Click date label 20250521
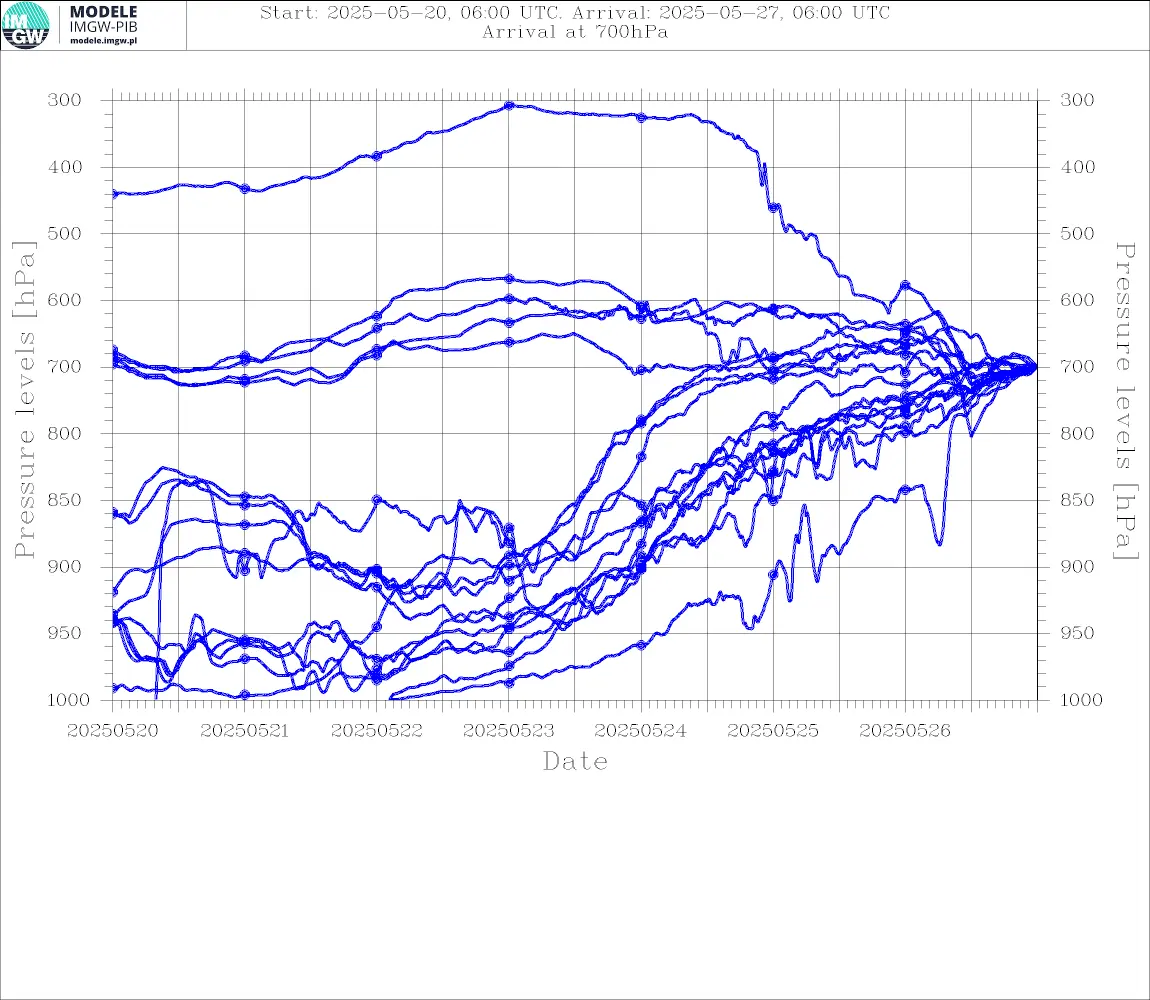This screenshot has width=1150, height=1000. coord(244,731)
